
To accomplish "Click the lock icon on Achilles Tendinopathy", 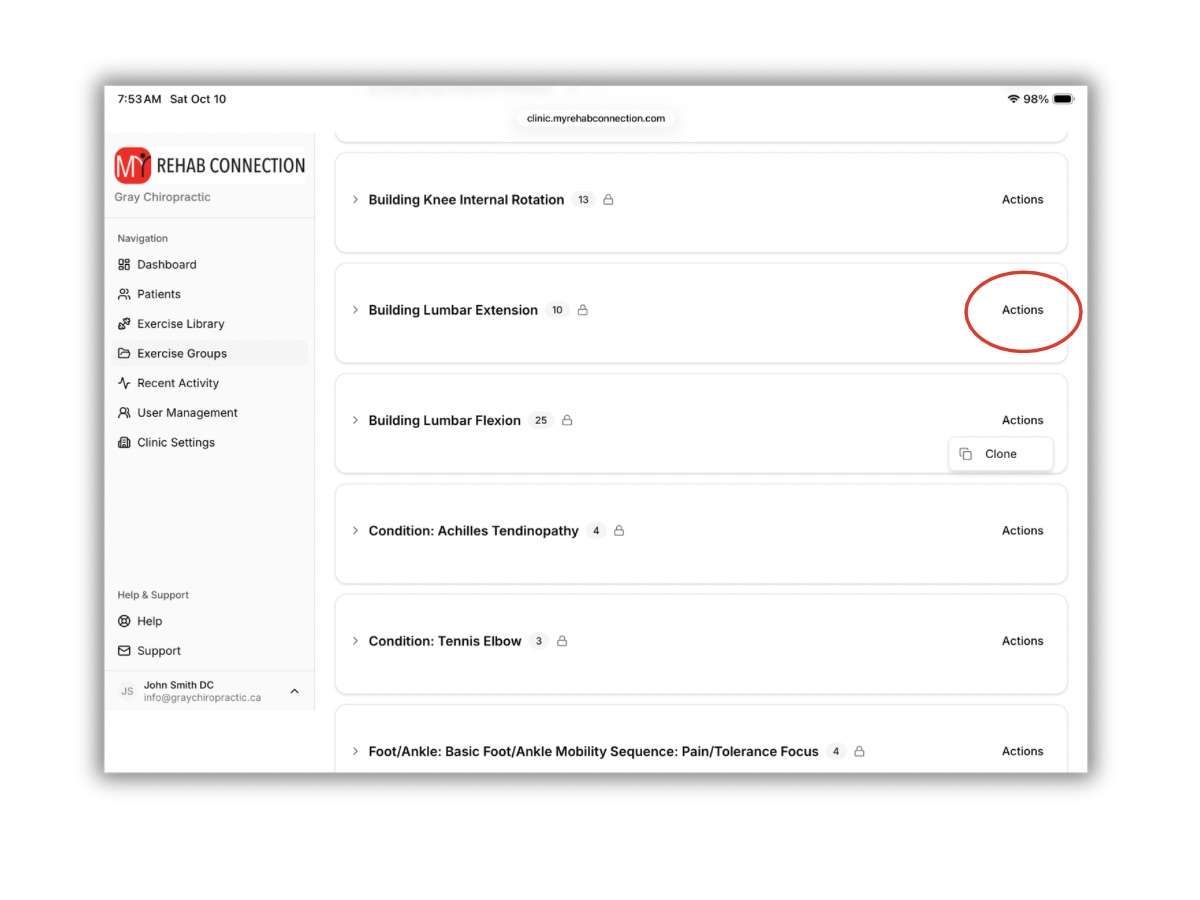I will tap(619, 531).
